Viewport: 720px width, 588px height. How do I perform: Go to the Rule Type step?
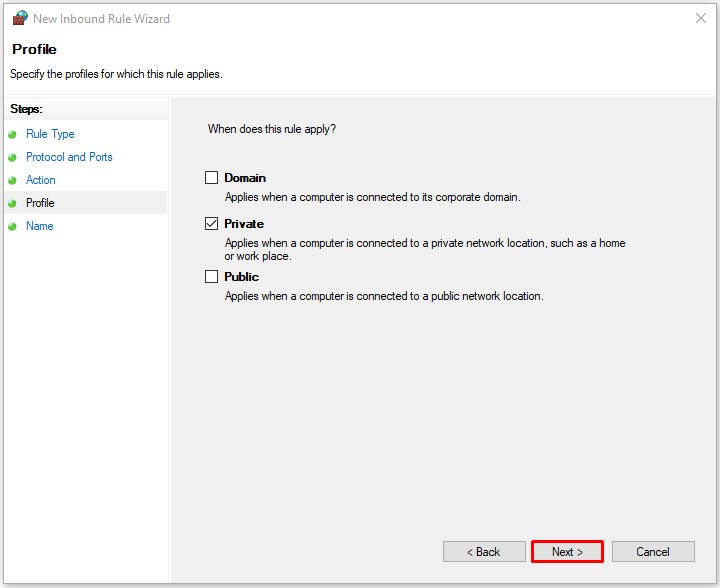click(50, 134)
